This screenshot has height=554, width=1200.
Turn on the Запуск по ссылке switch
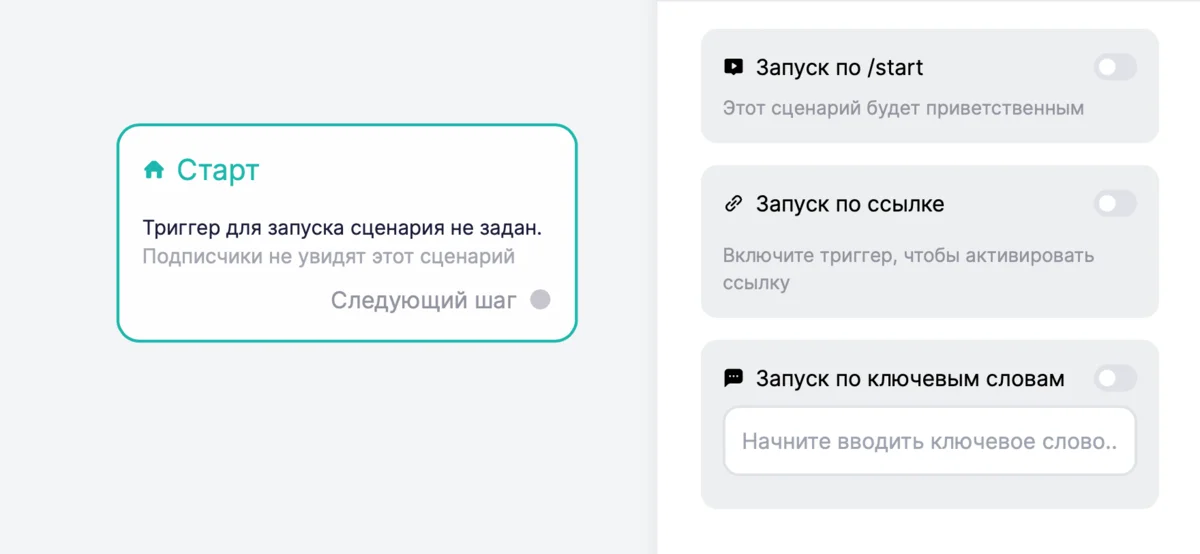pos(1115,204)
